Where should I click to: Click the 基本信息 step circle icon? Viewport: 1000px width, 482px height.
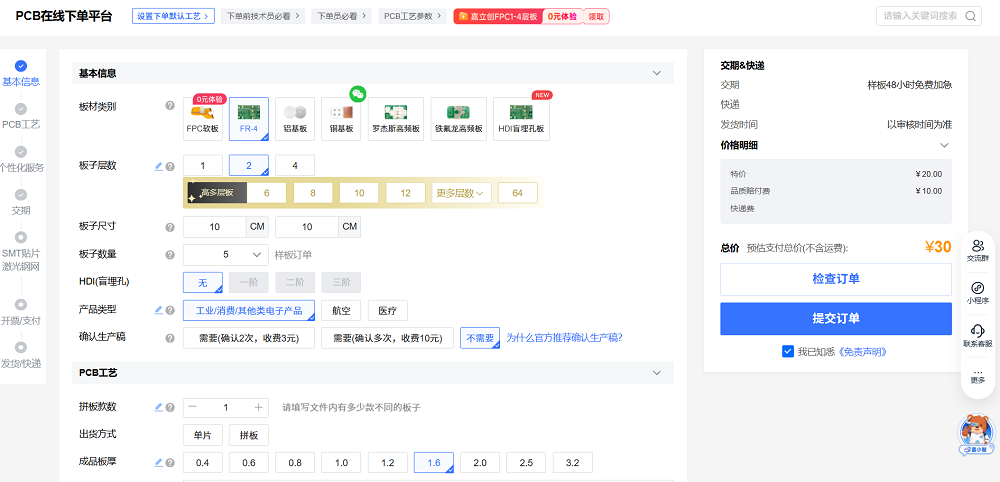21,66
